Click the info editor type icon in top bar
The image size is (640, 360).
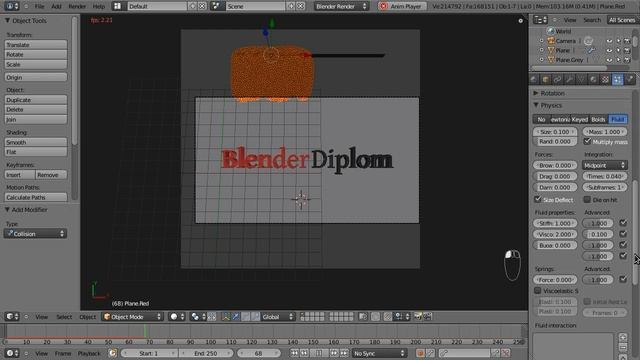pyautogui.click(x=11, y=6)
